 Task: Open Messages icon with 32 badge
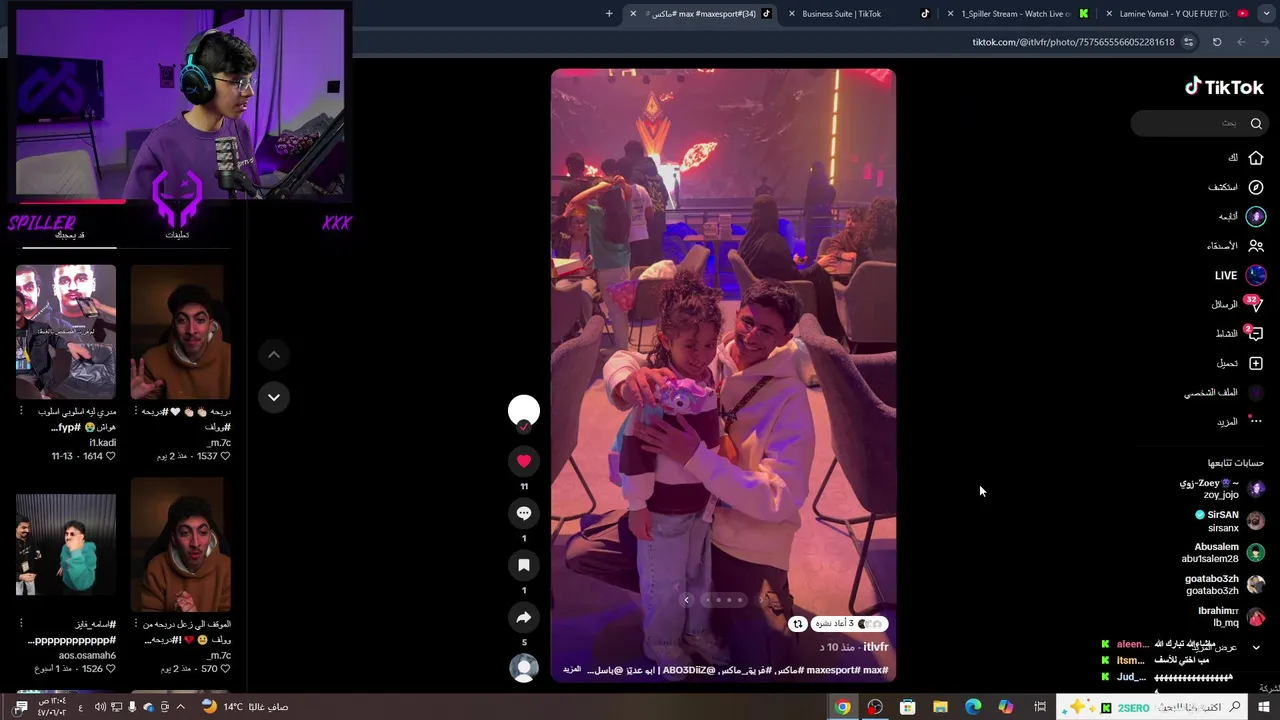(1256, 304)
